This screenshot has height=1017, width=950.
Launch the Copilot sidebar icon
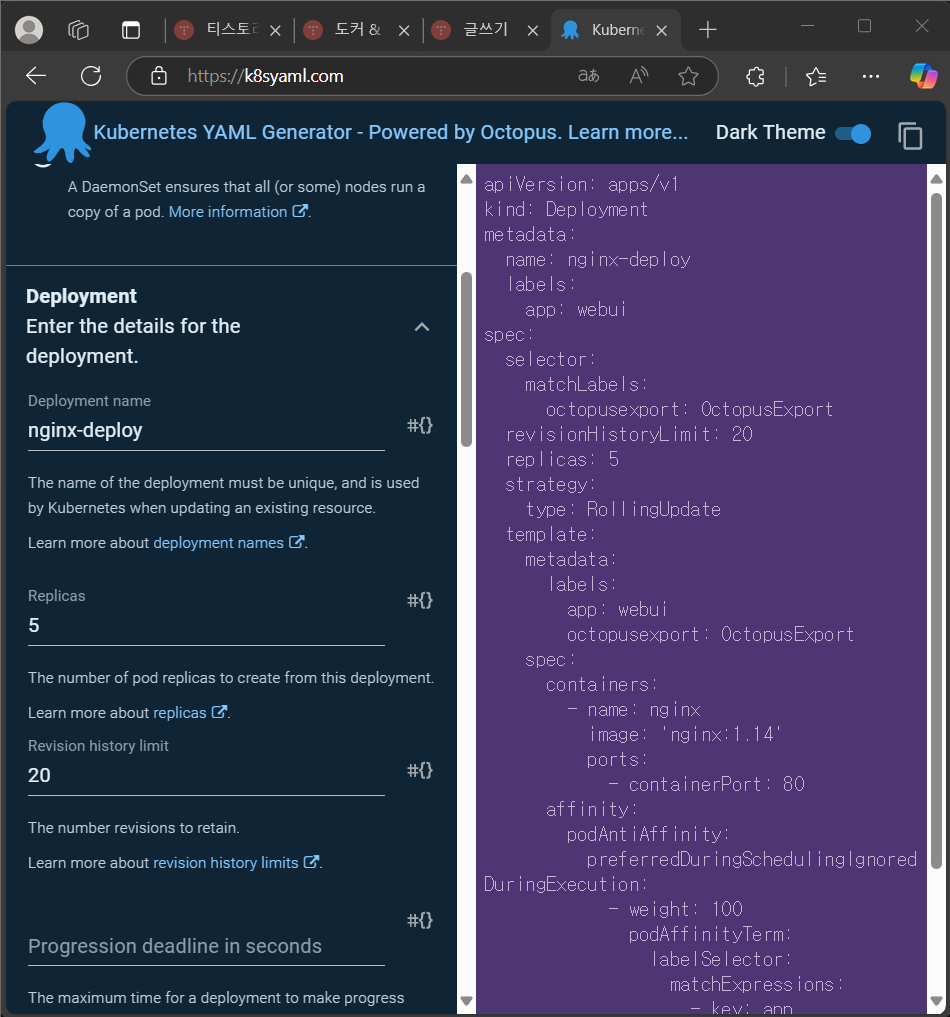tap(923, 76)
